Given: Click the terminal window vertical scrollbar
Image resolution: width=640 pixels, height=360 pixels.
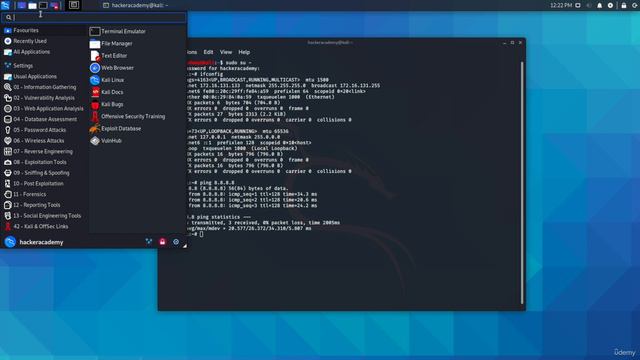Looking at the screenshot, I should (x=522, y=182).
